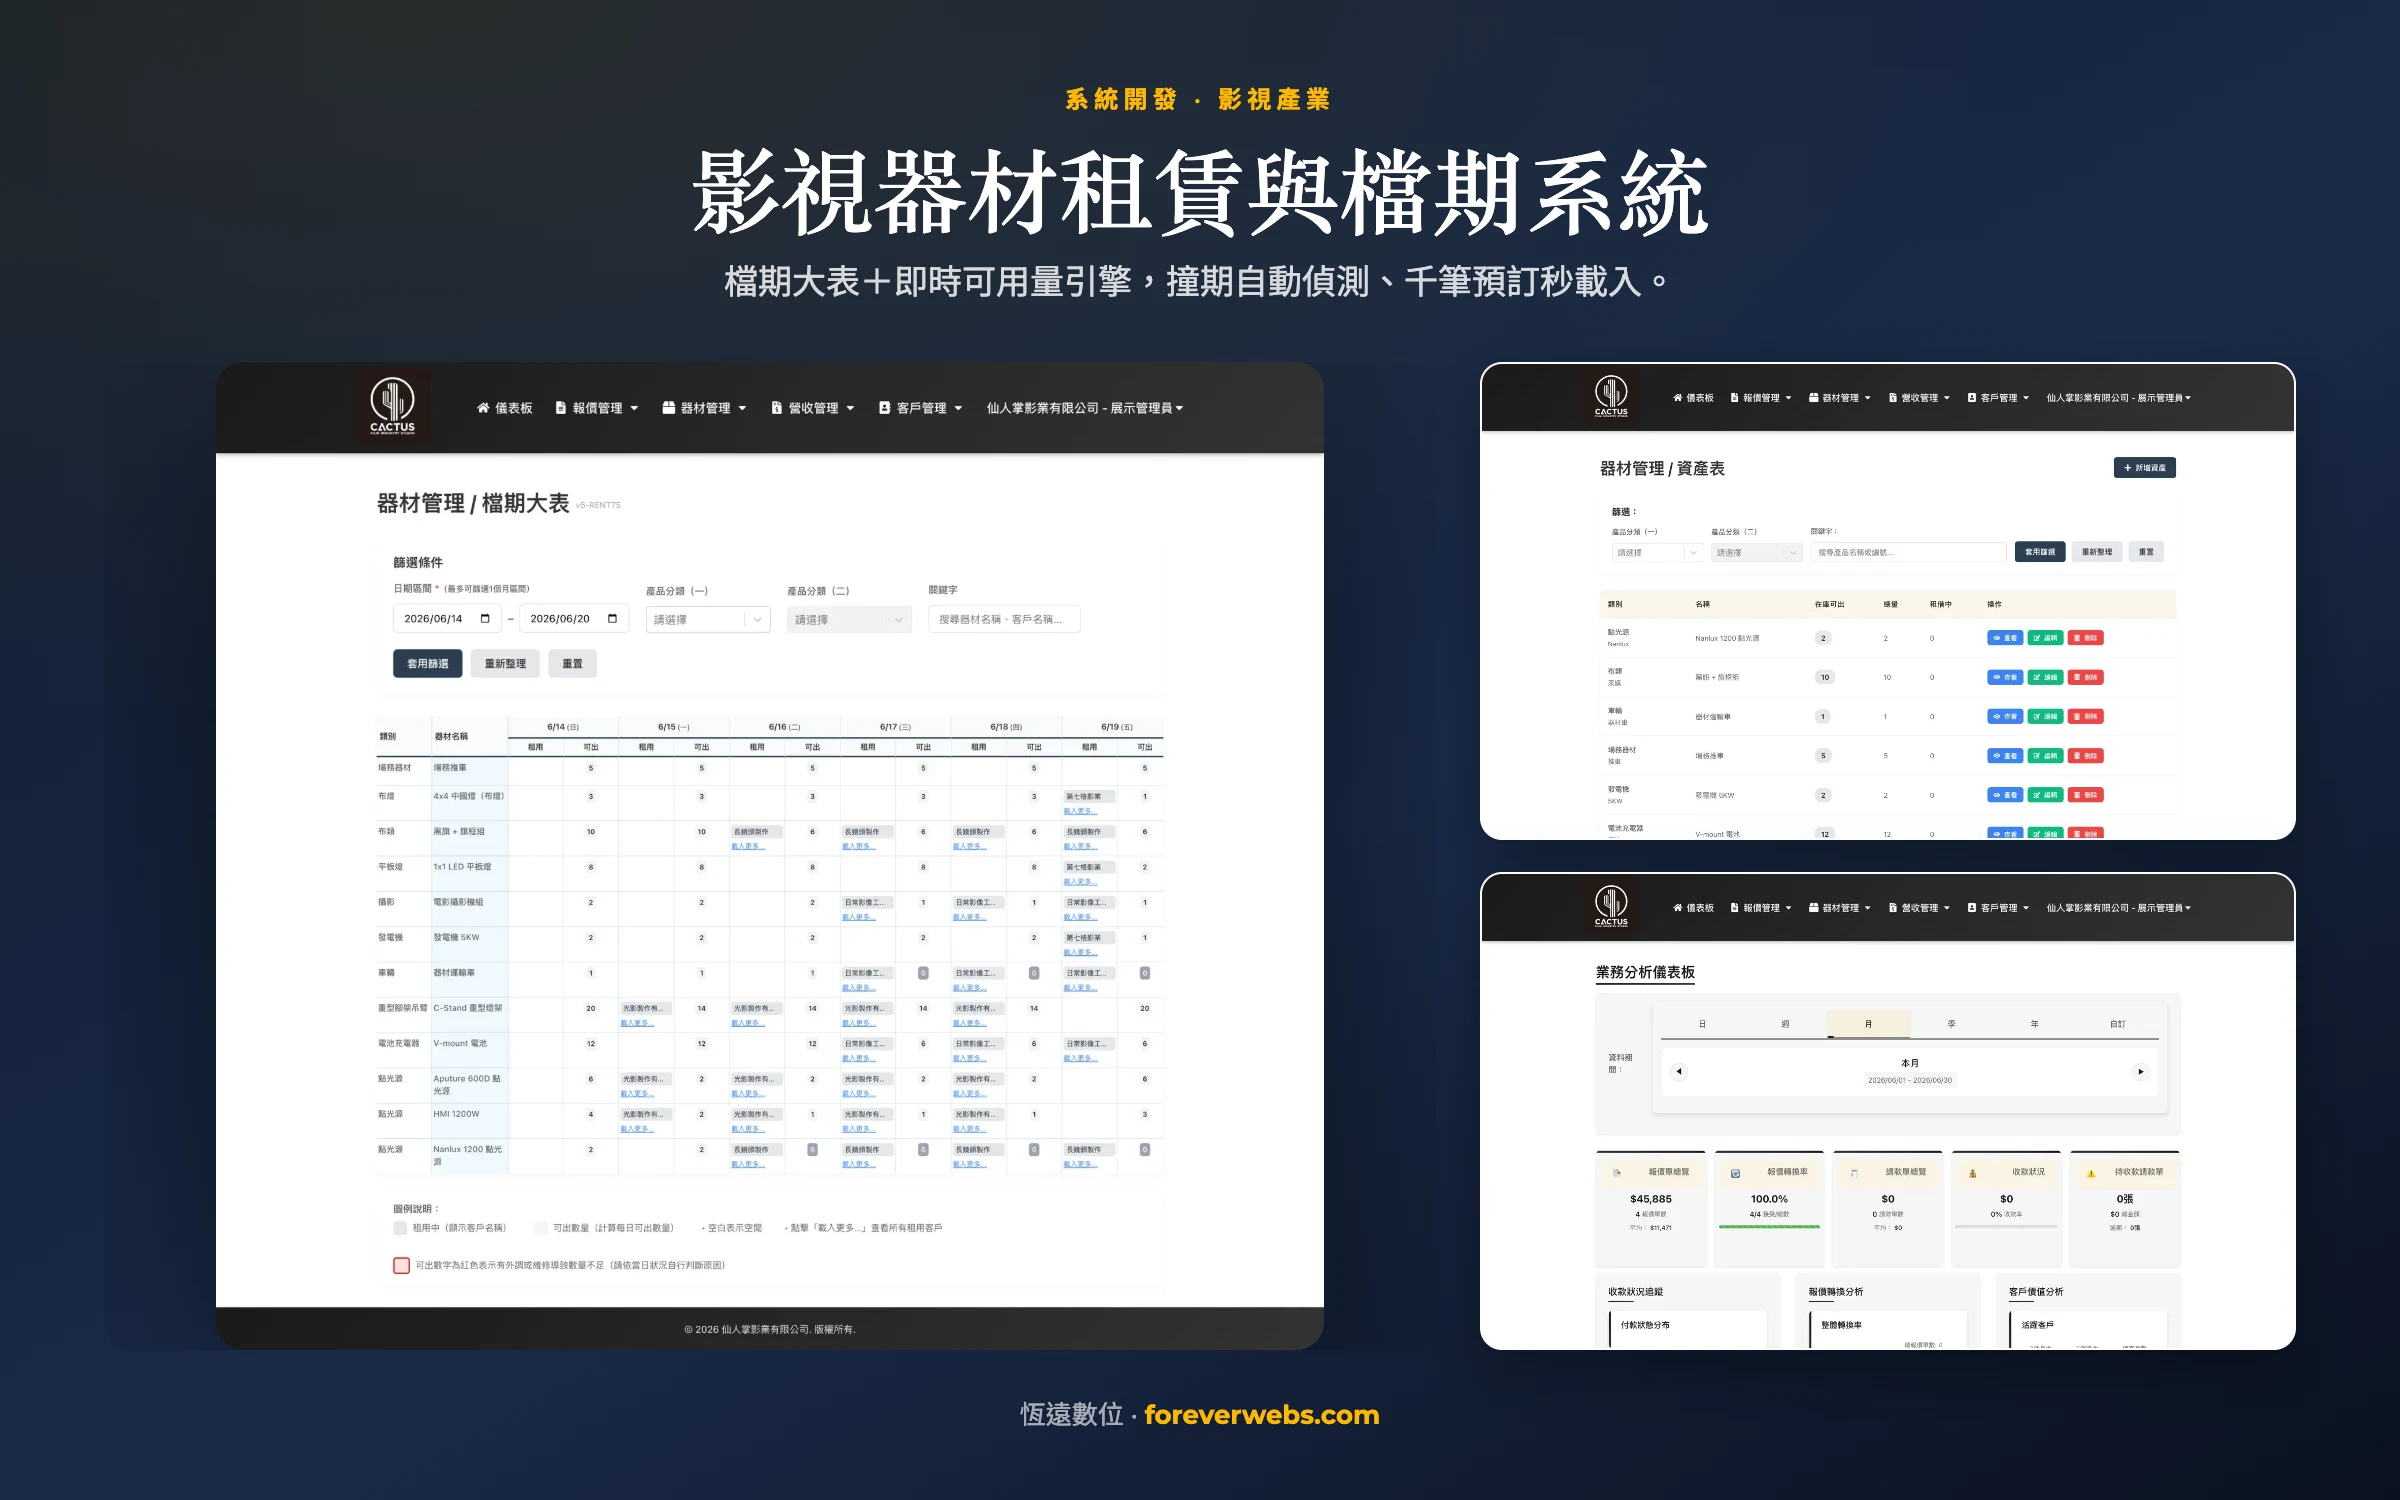Screen dimensions: 2400x1500
Task: Switch dashboard period to 週 tab
Action: (1785, 1024)
